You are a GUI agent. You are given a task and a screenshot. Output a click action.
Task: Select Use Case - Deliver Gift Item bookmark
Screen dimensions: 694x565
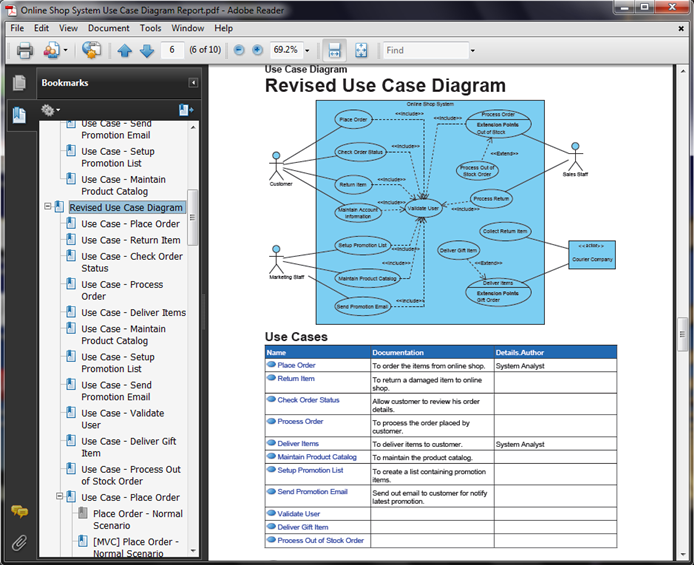point(128,447)
